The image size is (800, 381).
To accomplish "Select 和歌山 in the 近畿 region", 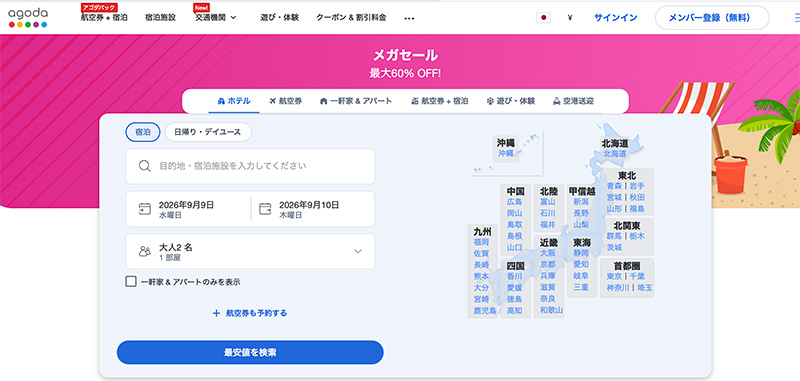I will (x=552, y=310).
